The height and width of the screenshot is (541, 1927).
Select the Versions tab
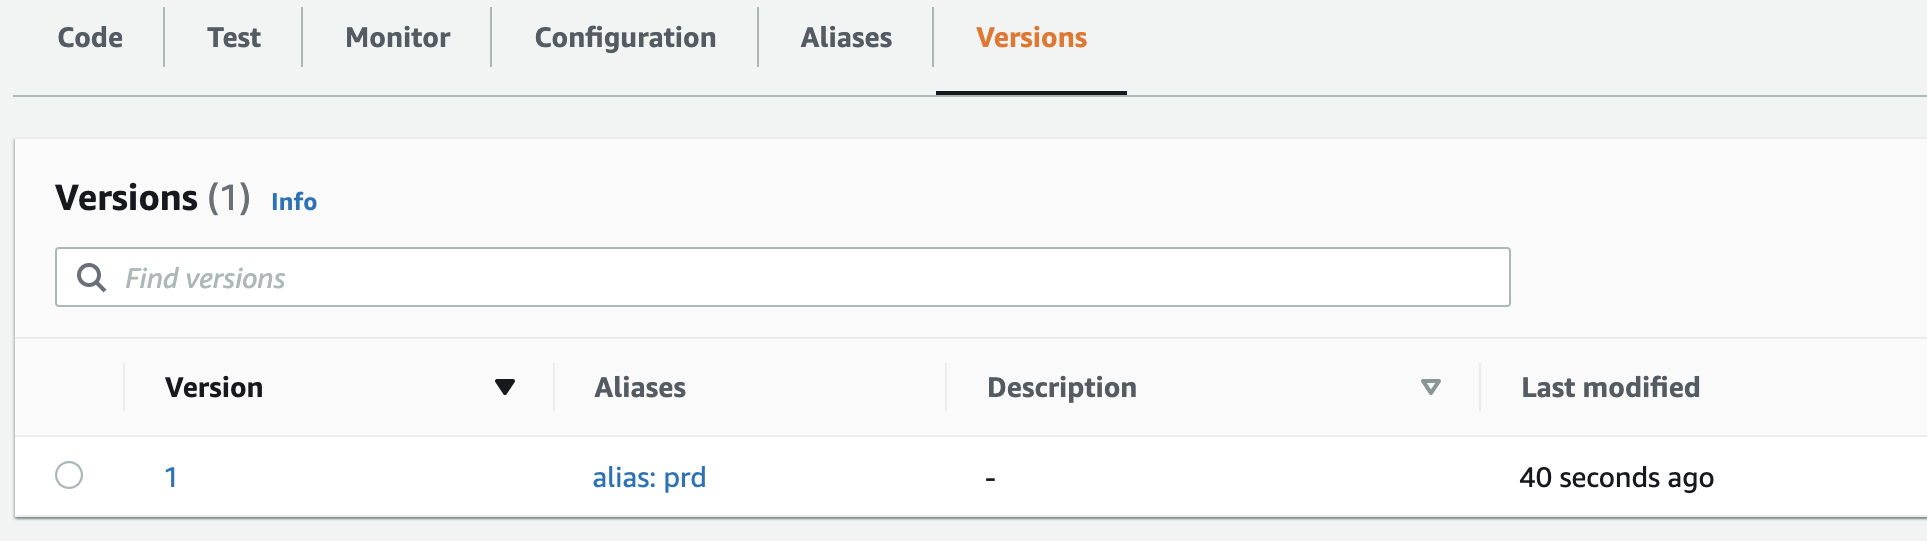1031,38
